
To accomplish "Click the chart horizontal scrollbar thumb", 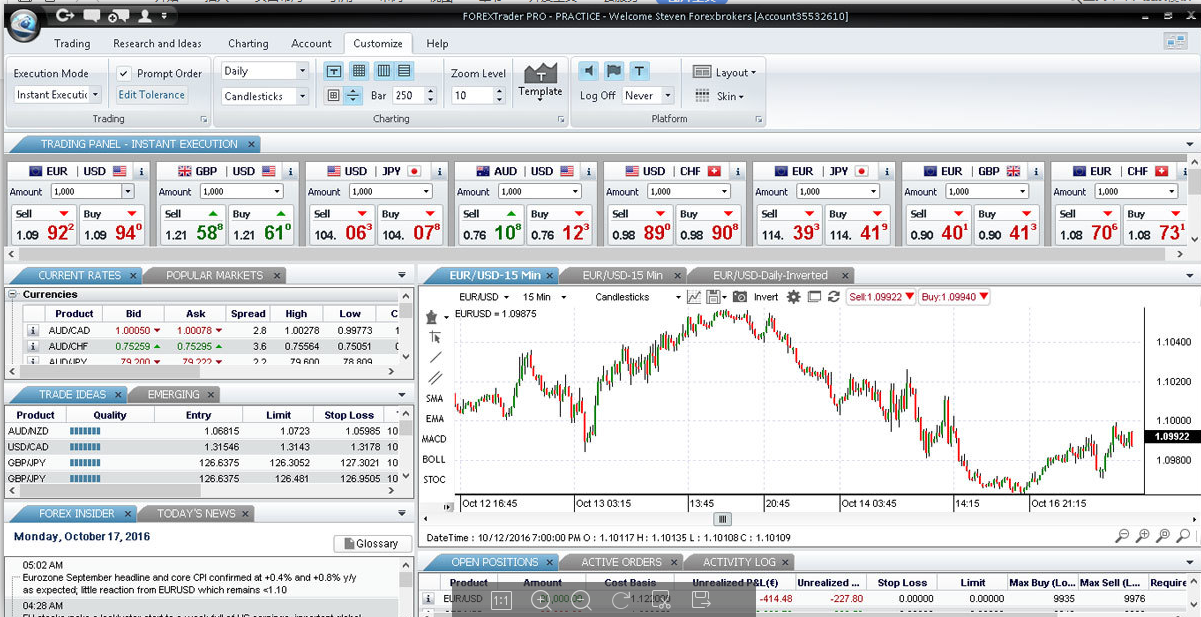I will click(722, 519).
